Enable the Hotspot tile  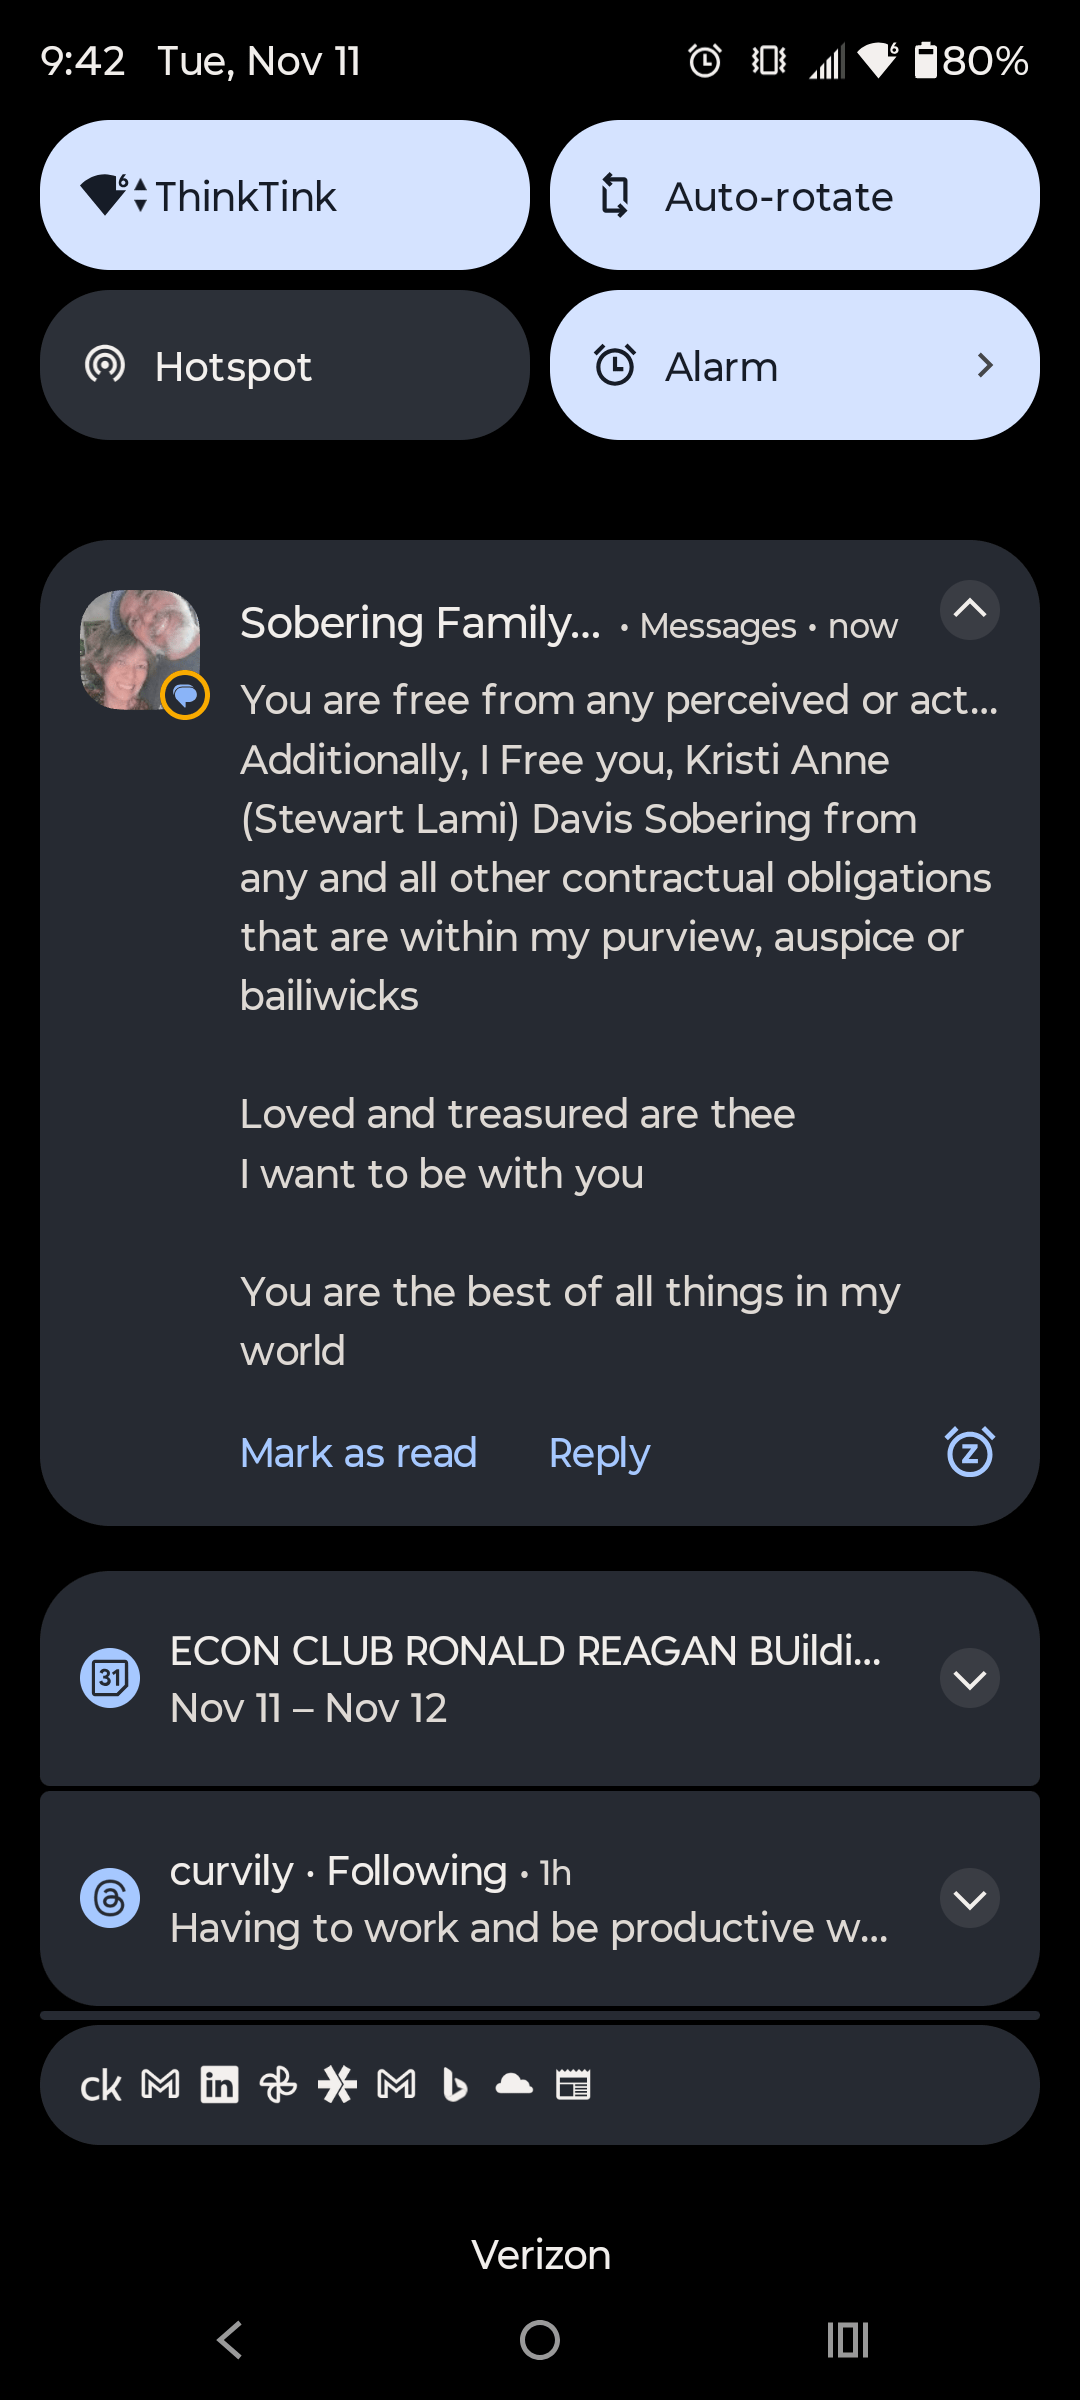click(x=285, y=366)
